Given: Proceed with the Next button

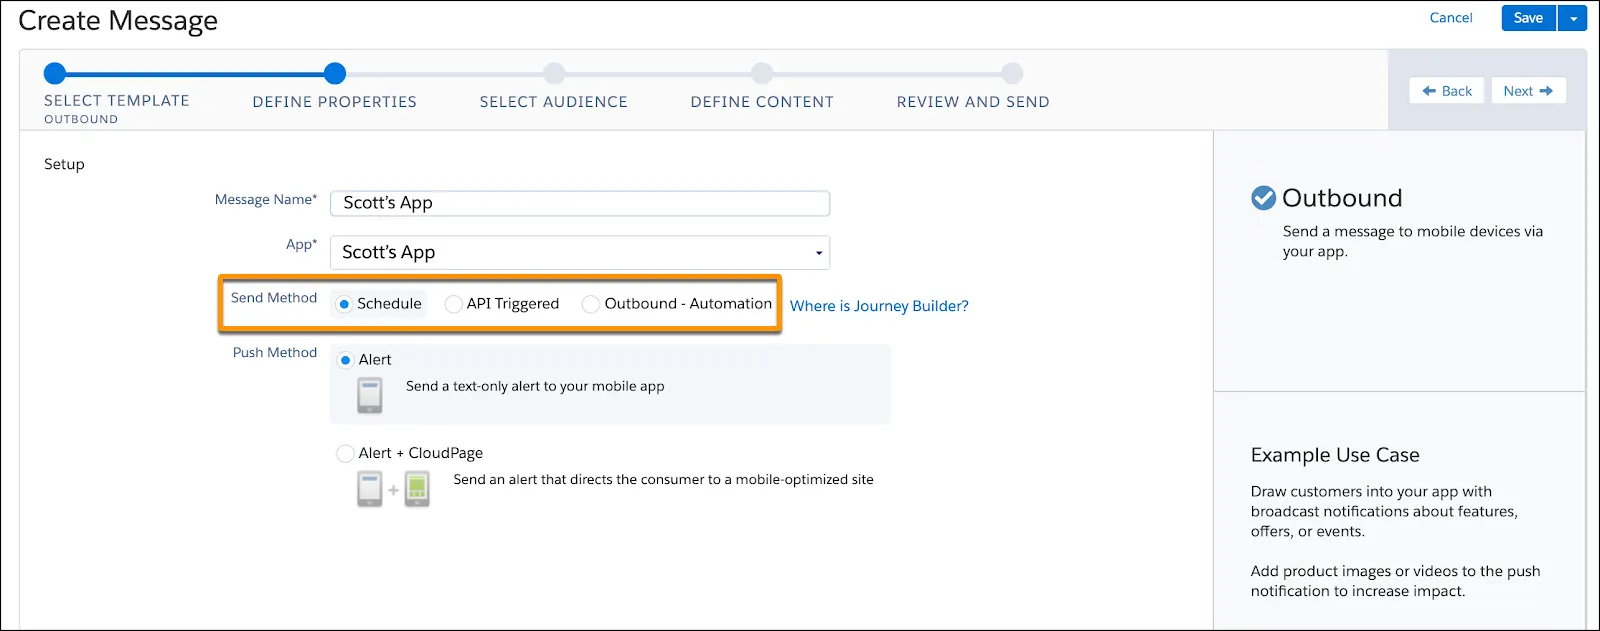Looking at the screenshot, I should [1528, 91].
